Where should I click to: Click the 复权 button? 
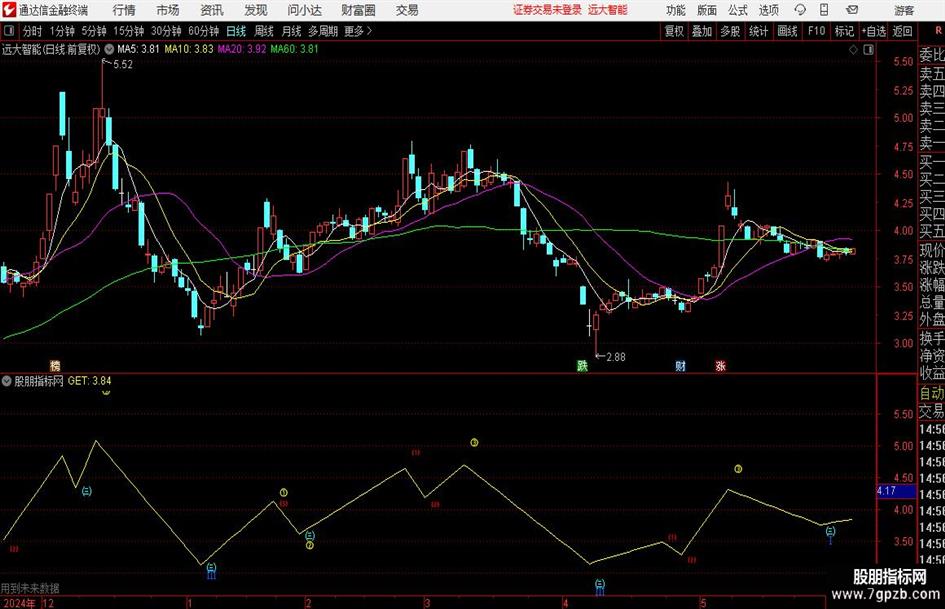tap(674, 31)
